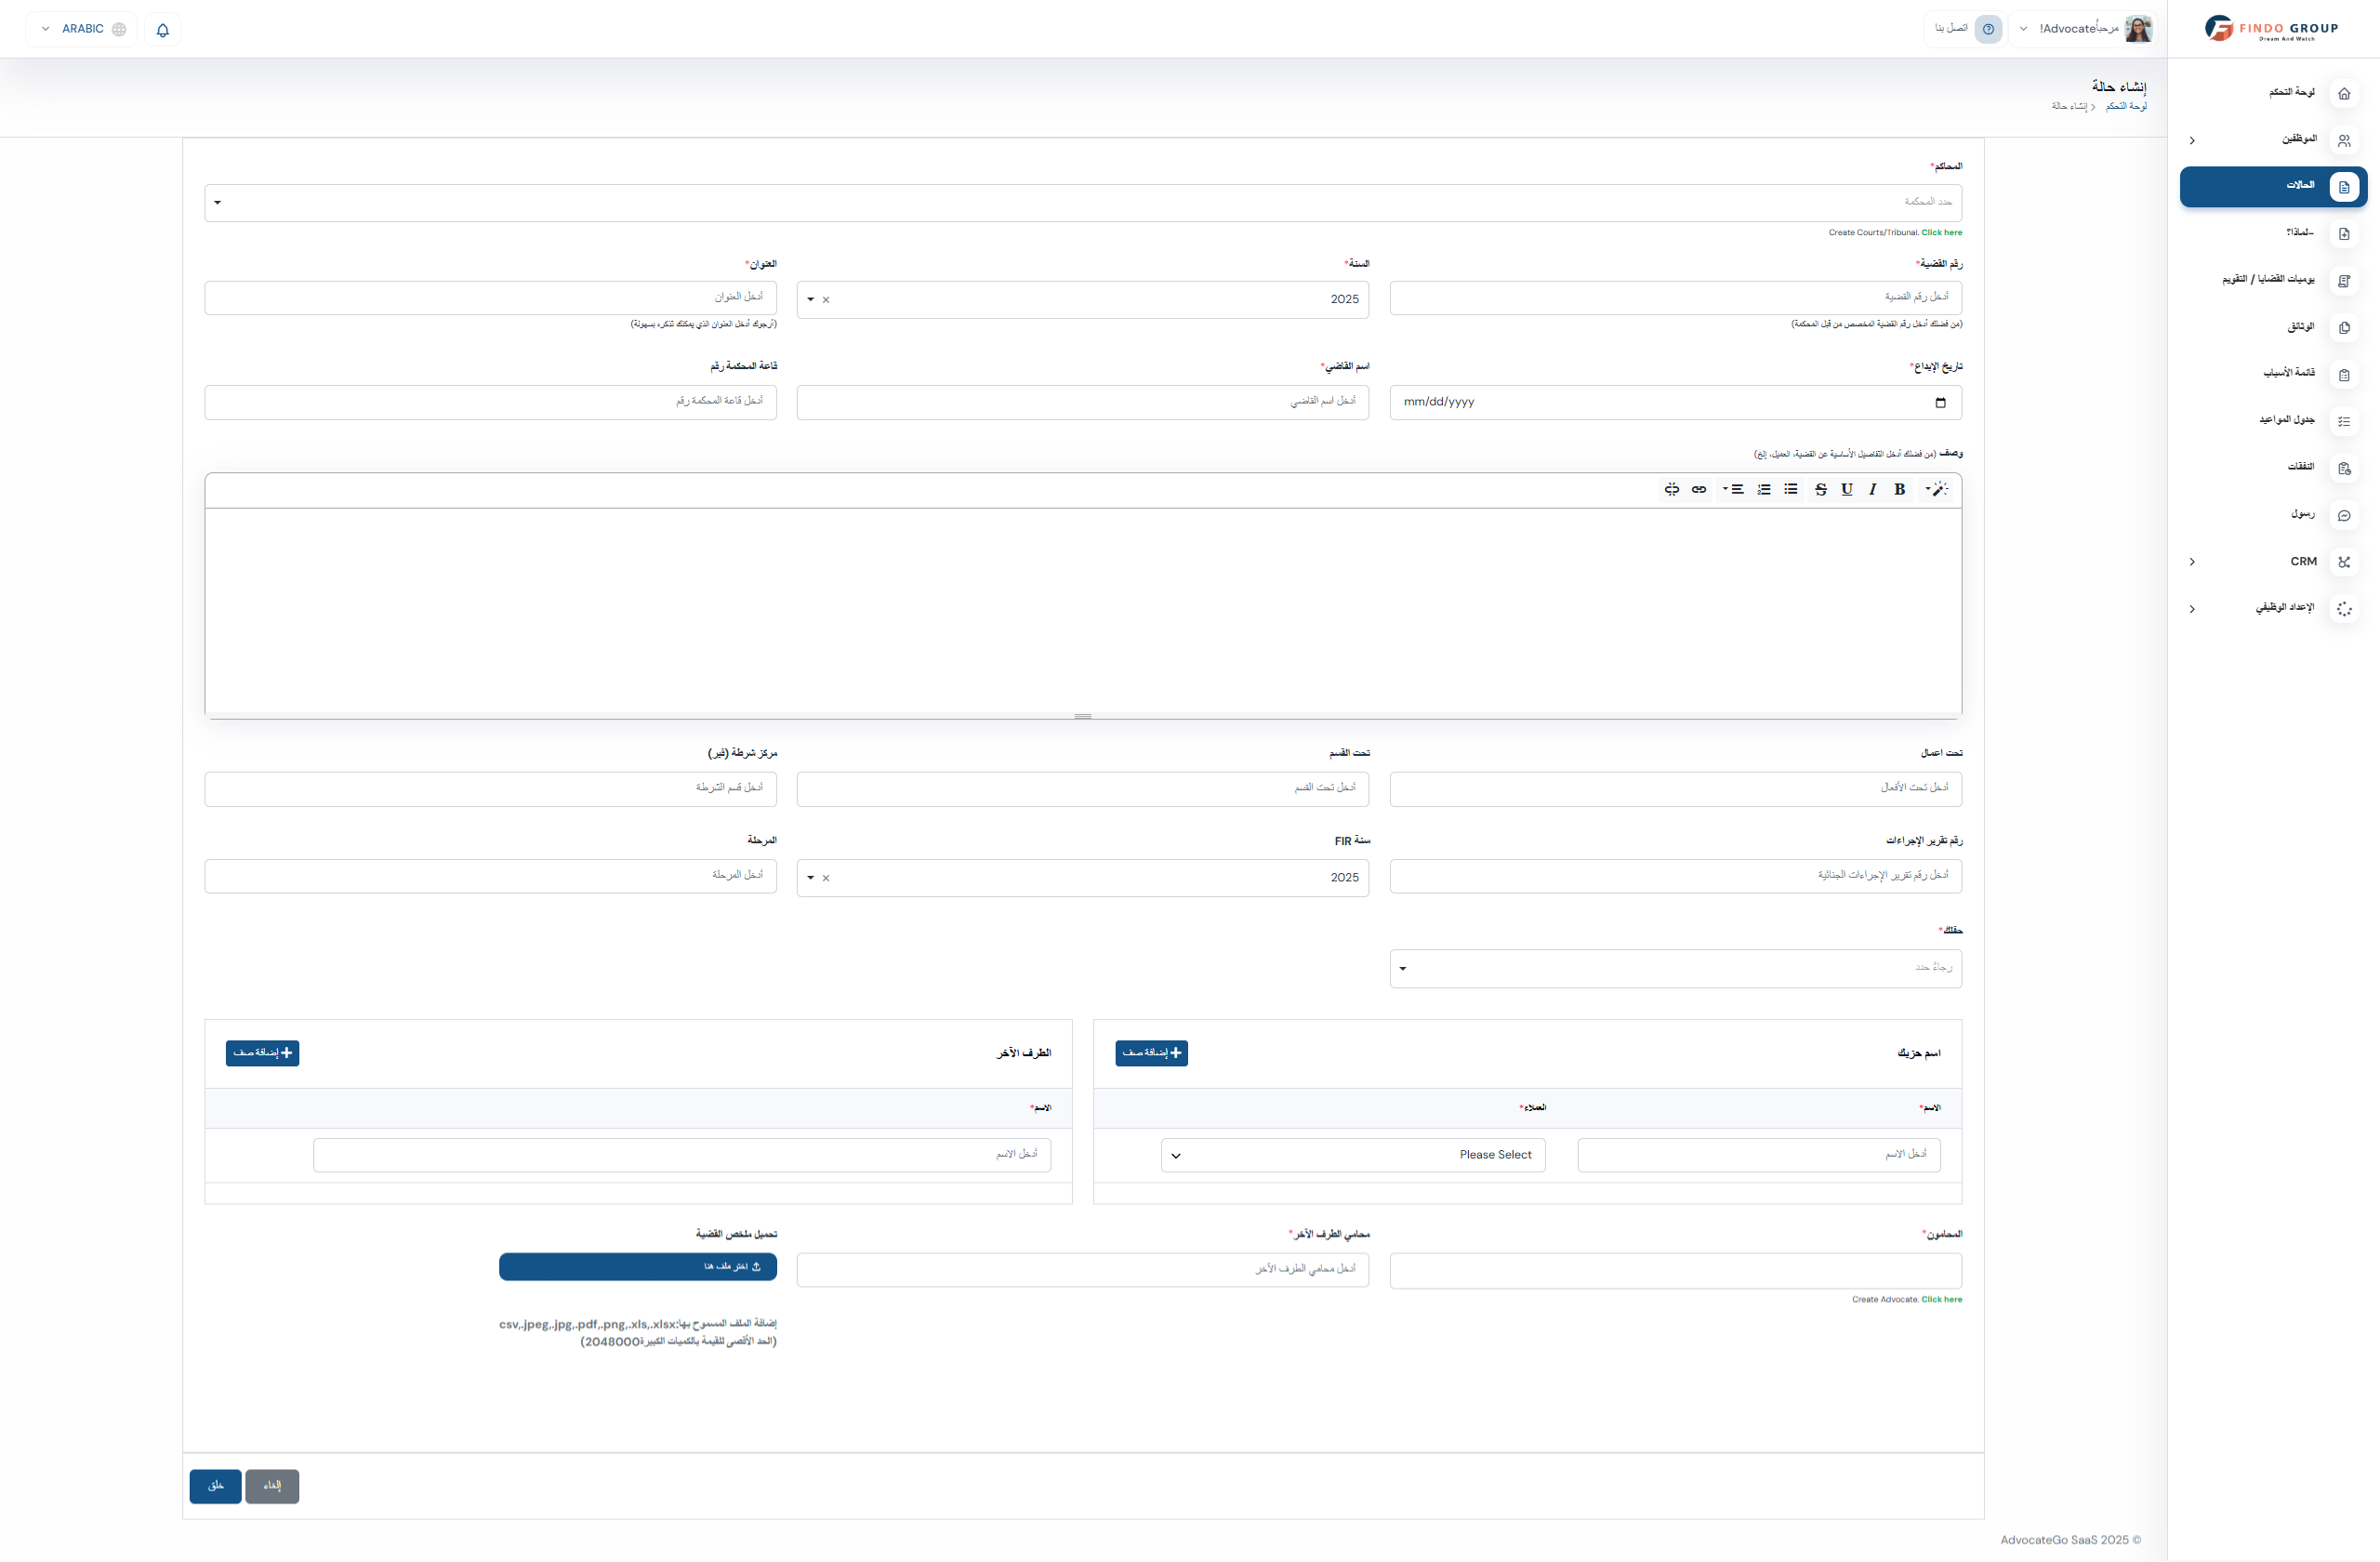Select the لوحة التحكم home icon

pyautogui.click(x=2346, y=93)
